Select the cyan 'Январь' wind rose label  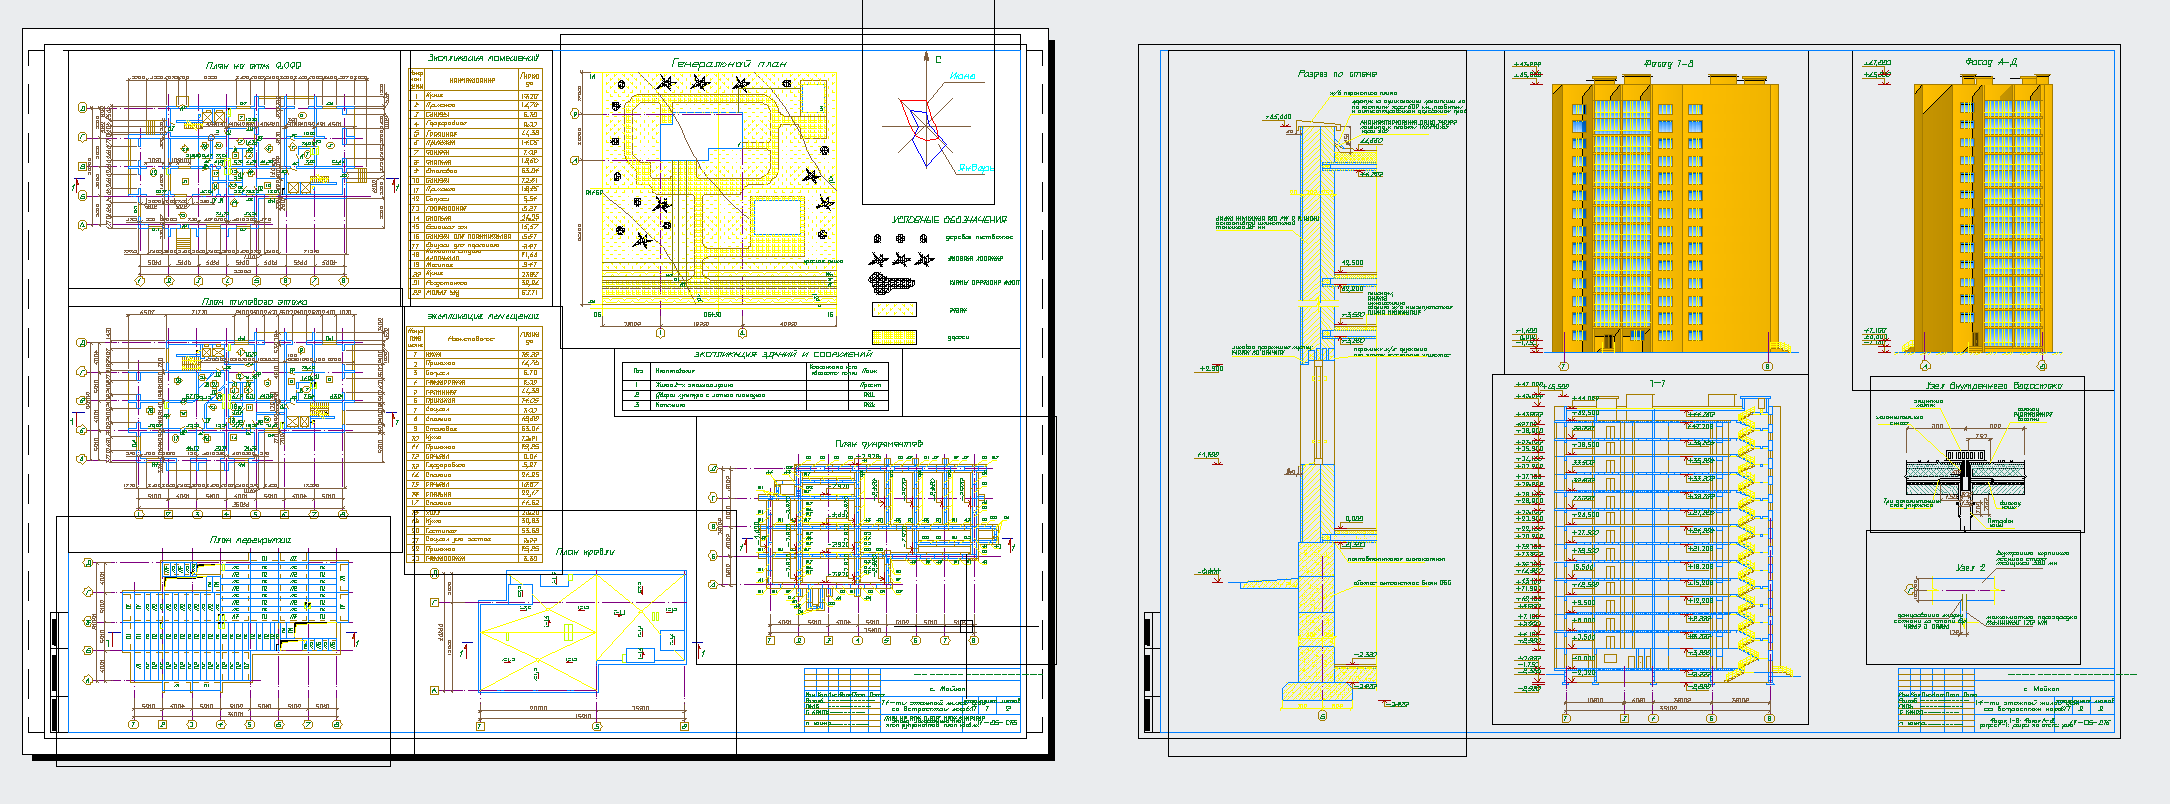click(976, 168)
